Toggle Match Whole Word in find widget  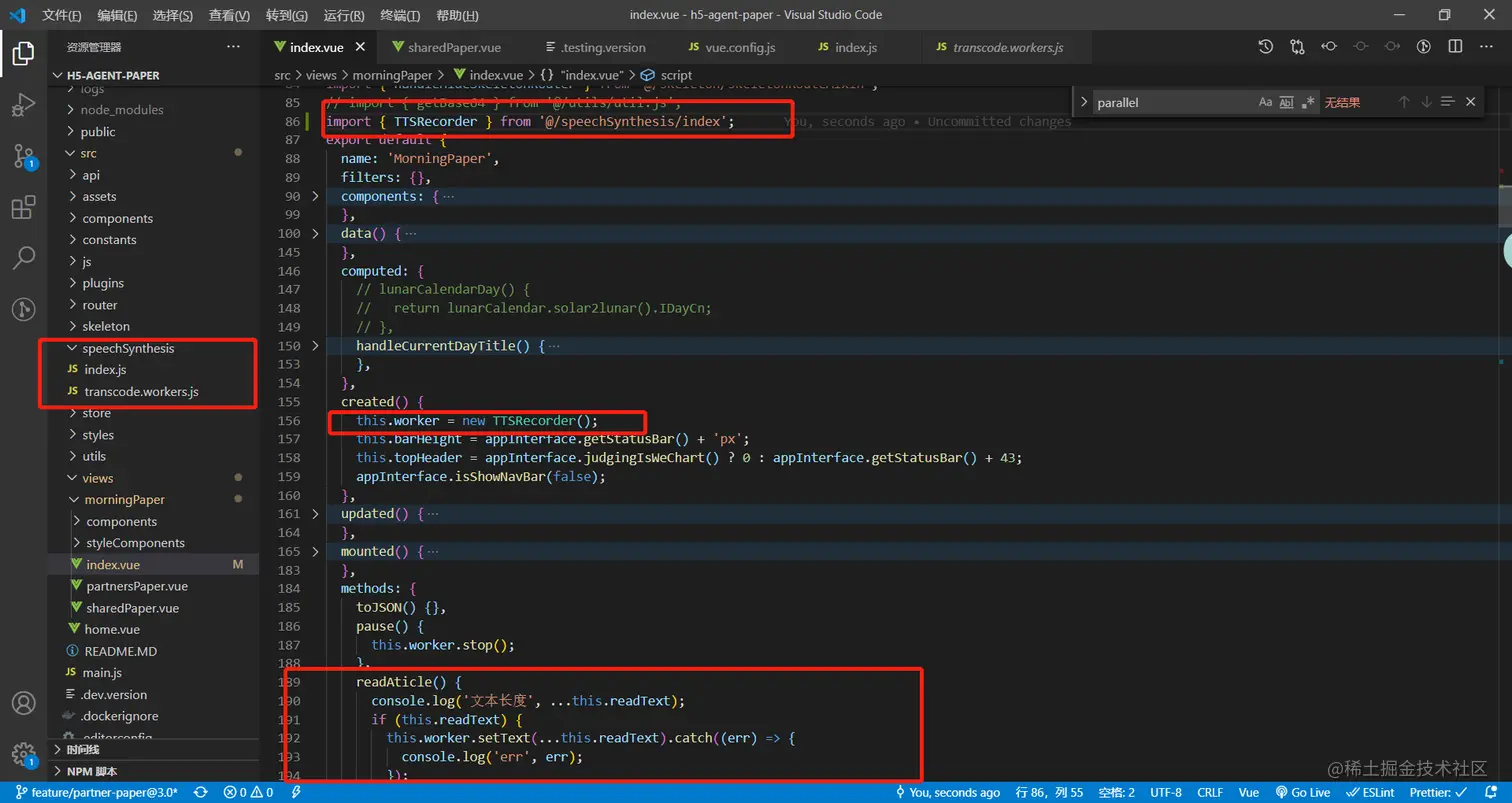coord(1287,102)
